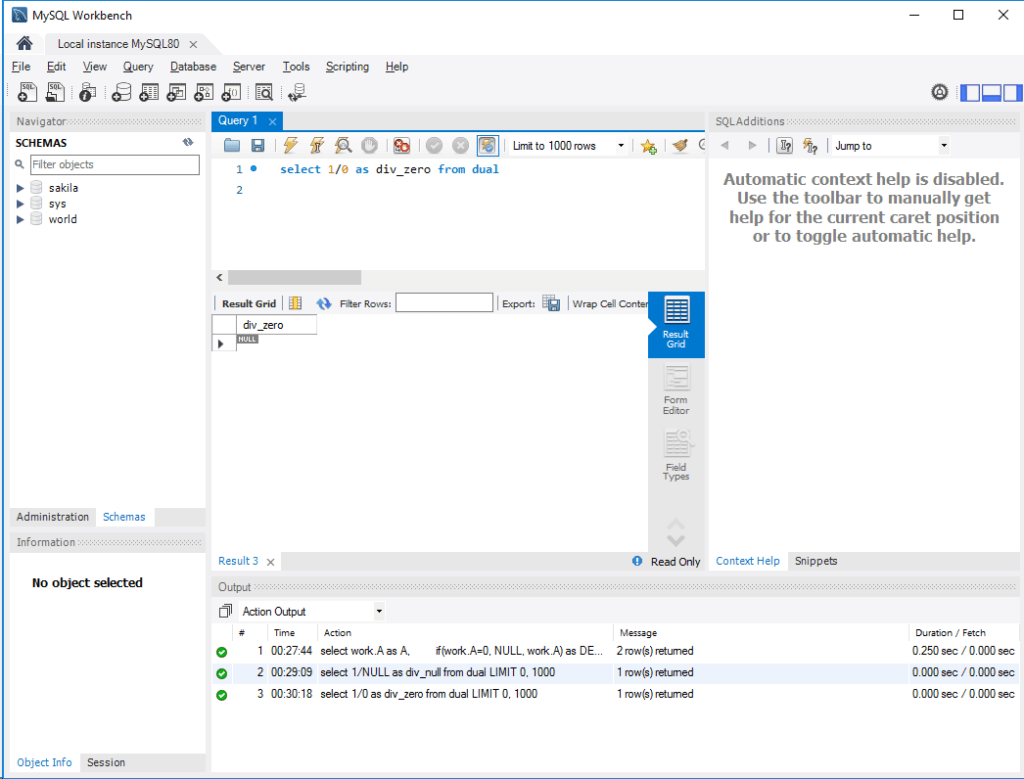
Task: Execute statement under cursor icon
Action: pos(317,146)
